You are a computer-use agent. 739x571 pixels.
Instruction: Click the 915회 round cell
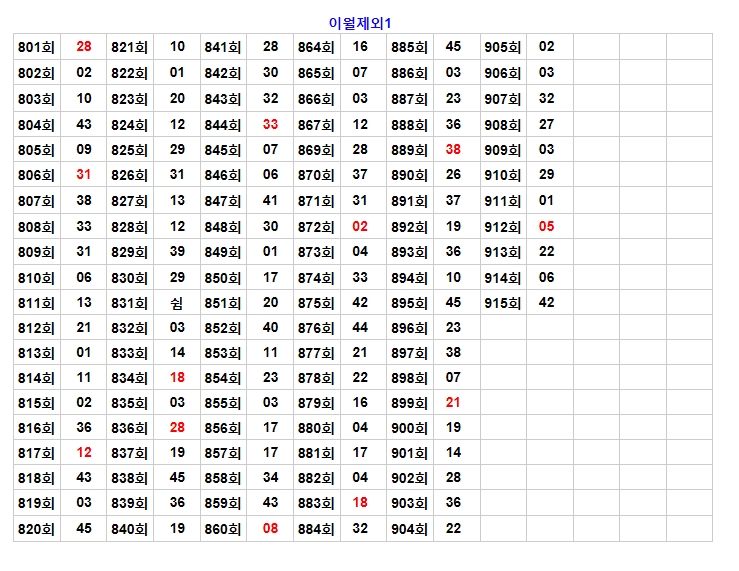pos(503,303)
